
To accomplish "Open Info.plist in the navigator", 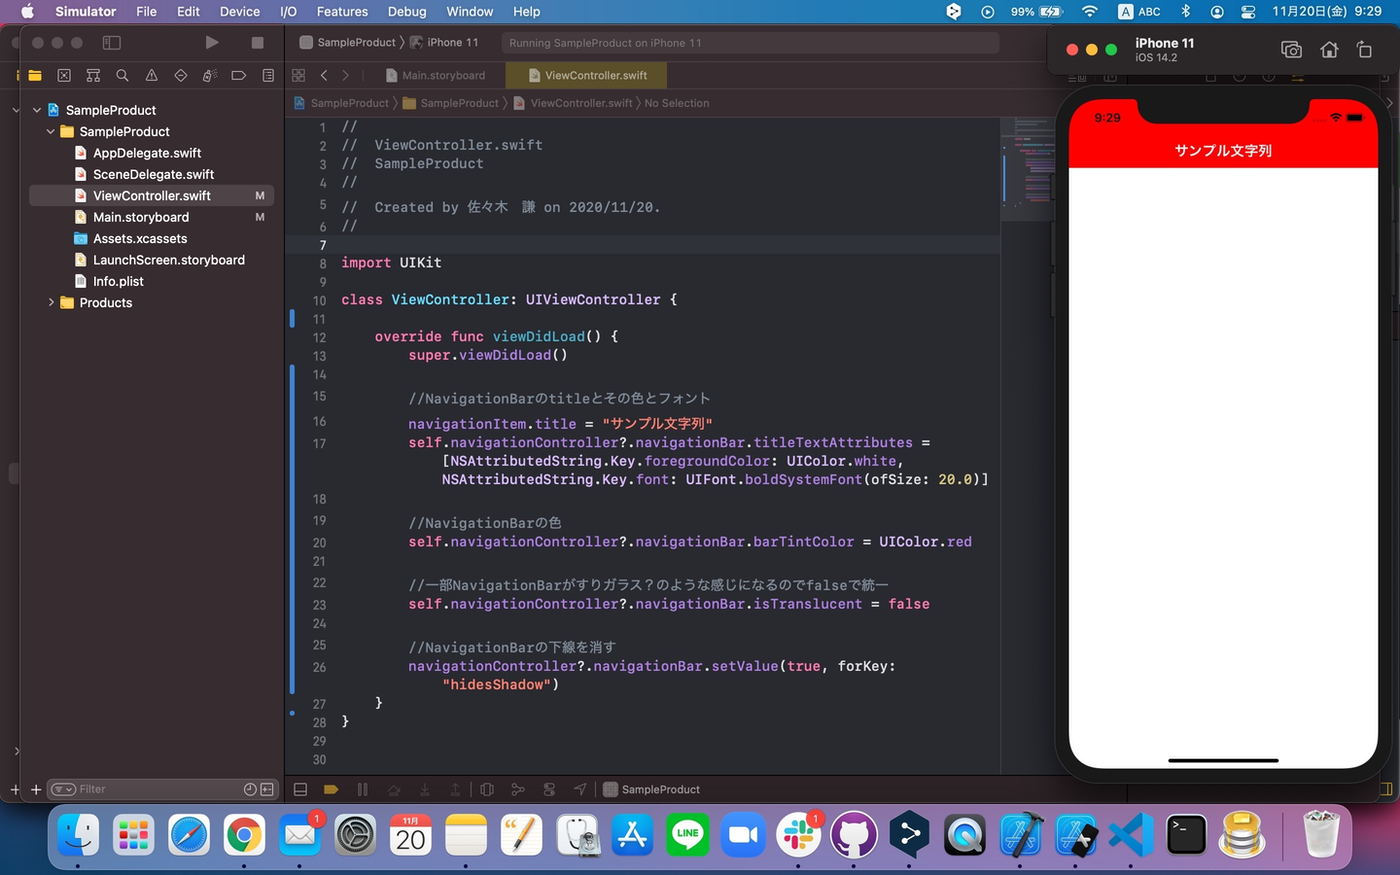I will pos(118,281).
